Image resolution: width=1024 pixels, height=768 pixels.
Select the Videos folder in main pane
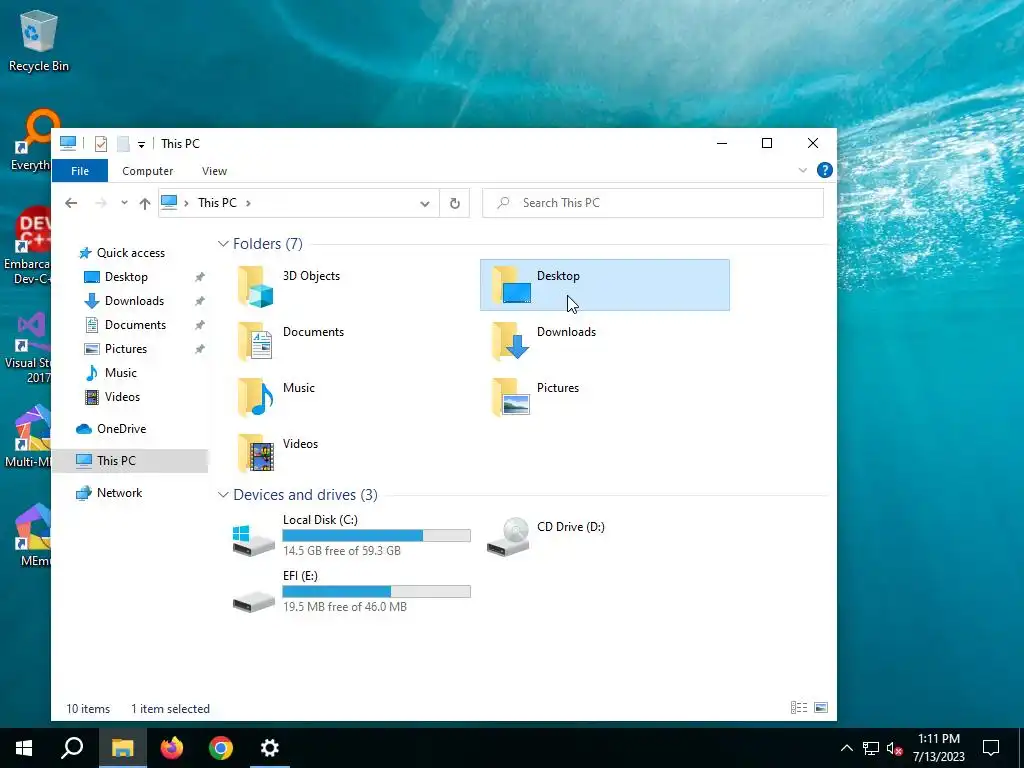click(x=278, y=453)
